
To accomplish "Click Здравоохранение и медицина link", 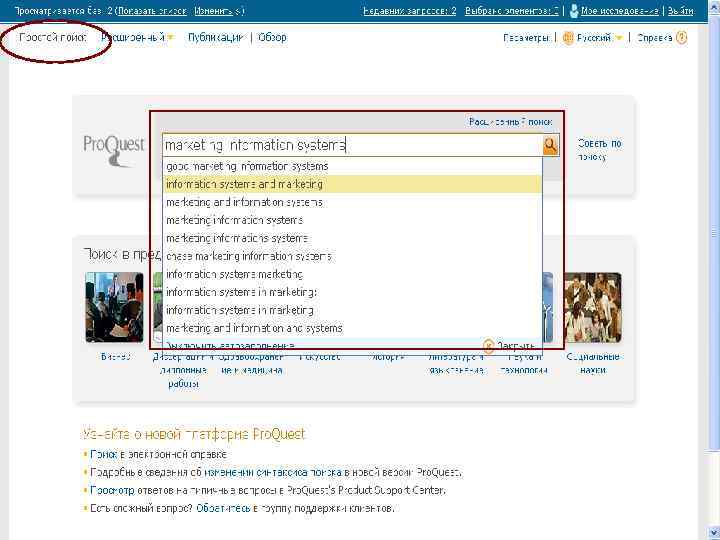I will tap(251, 363).
